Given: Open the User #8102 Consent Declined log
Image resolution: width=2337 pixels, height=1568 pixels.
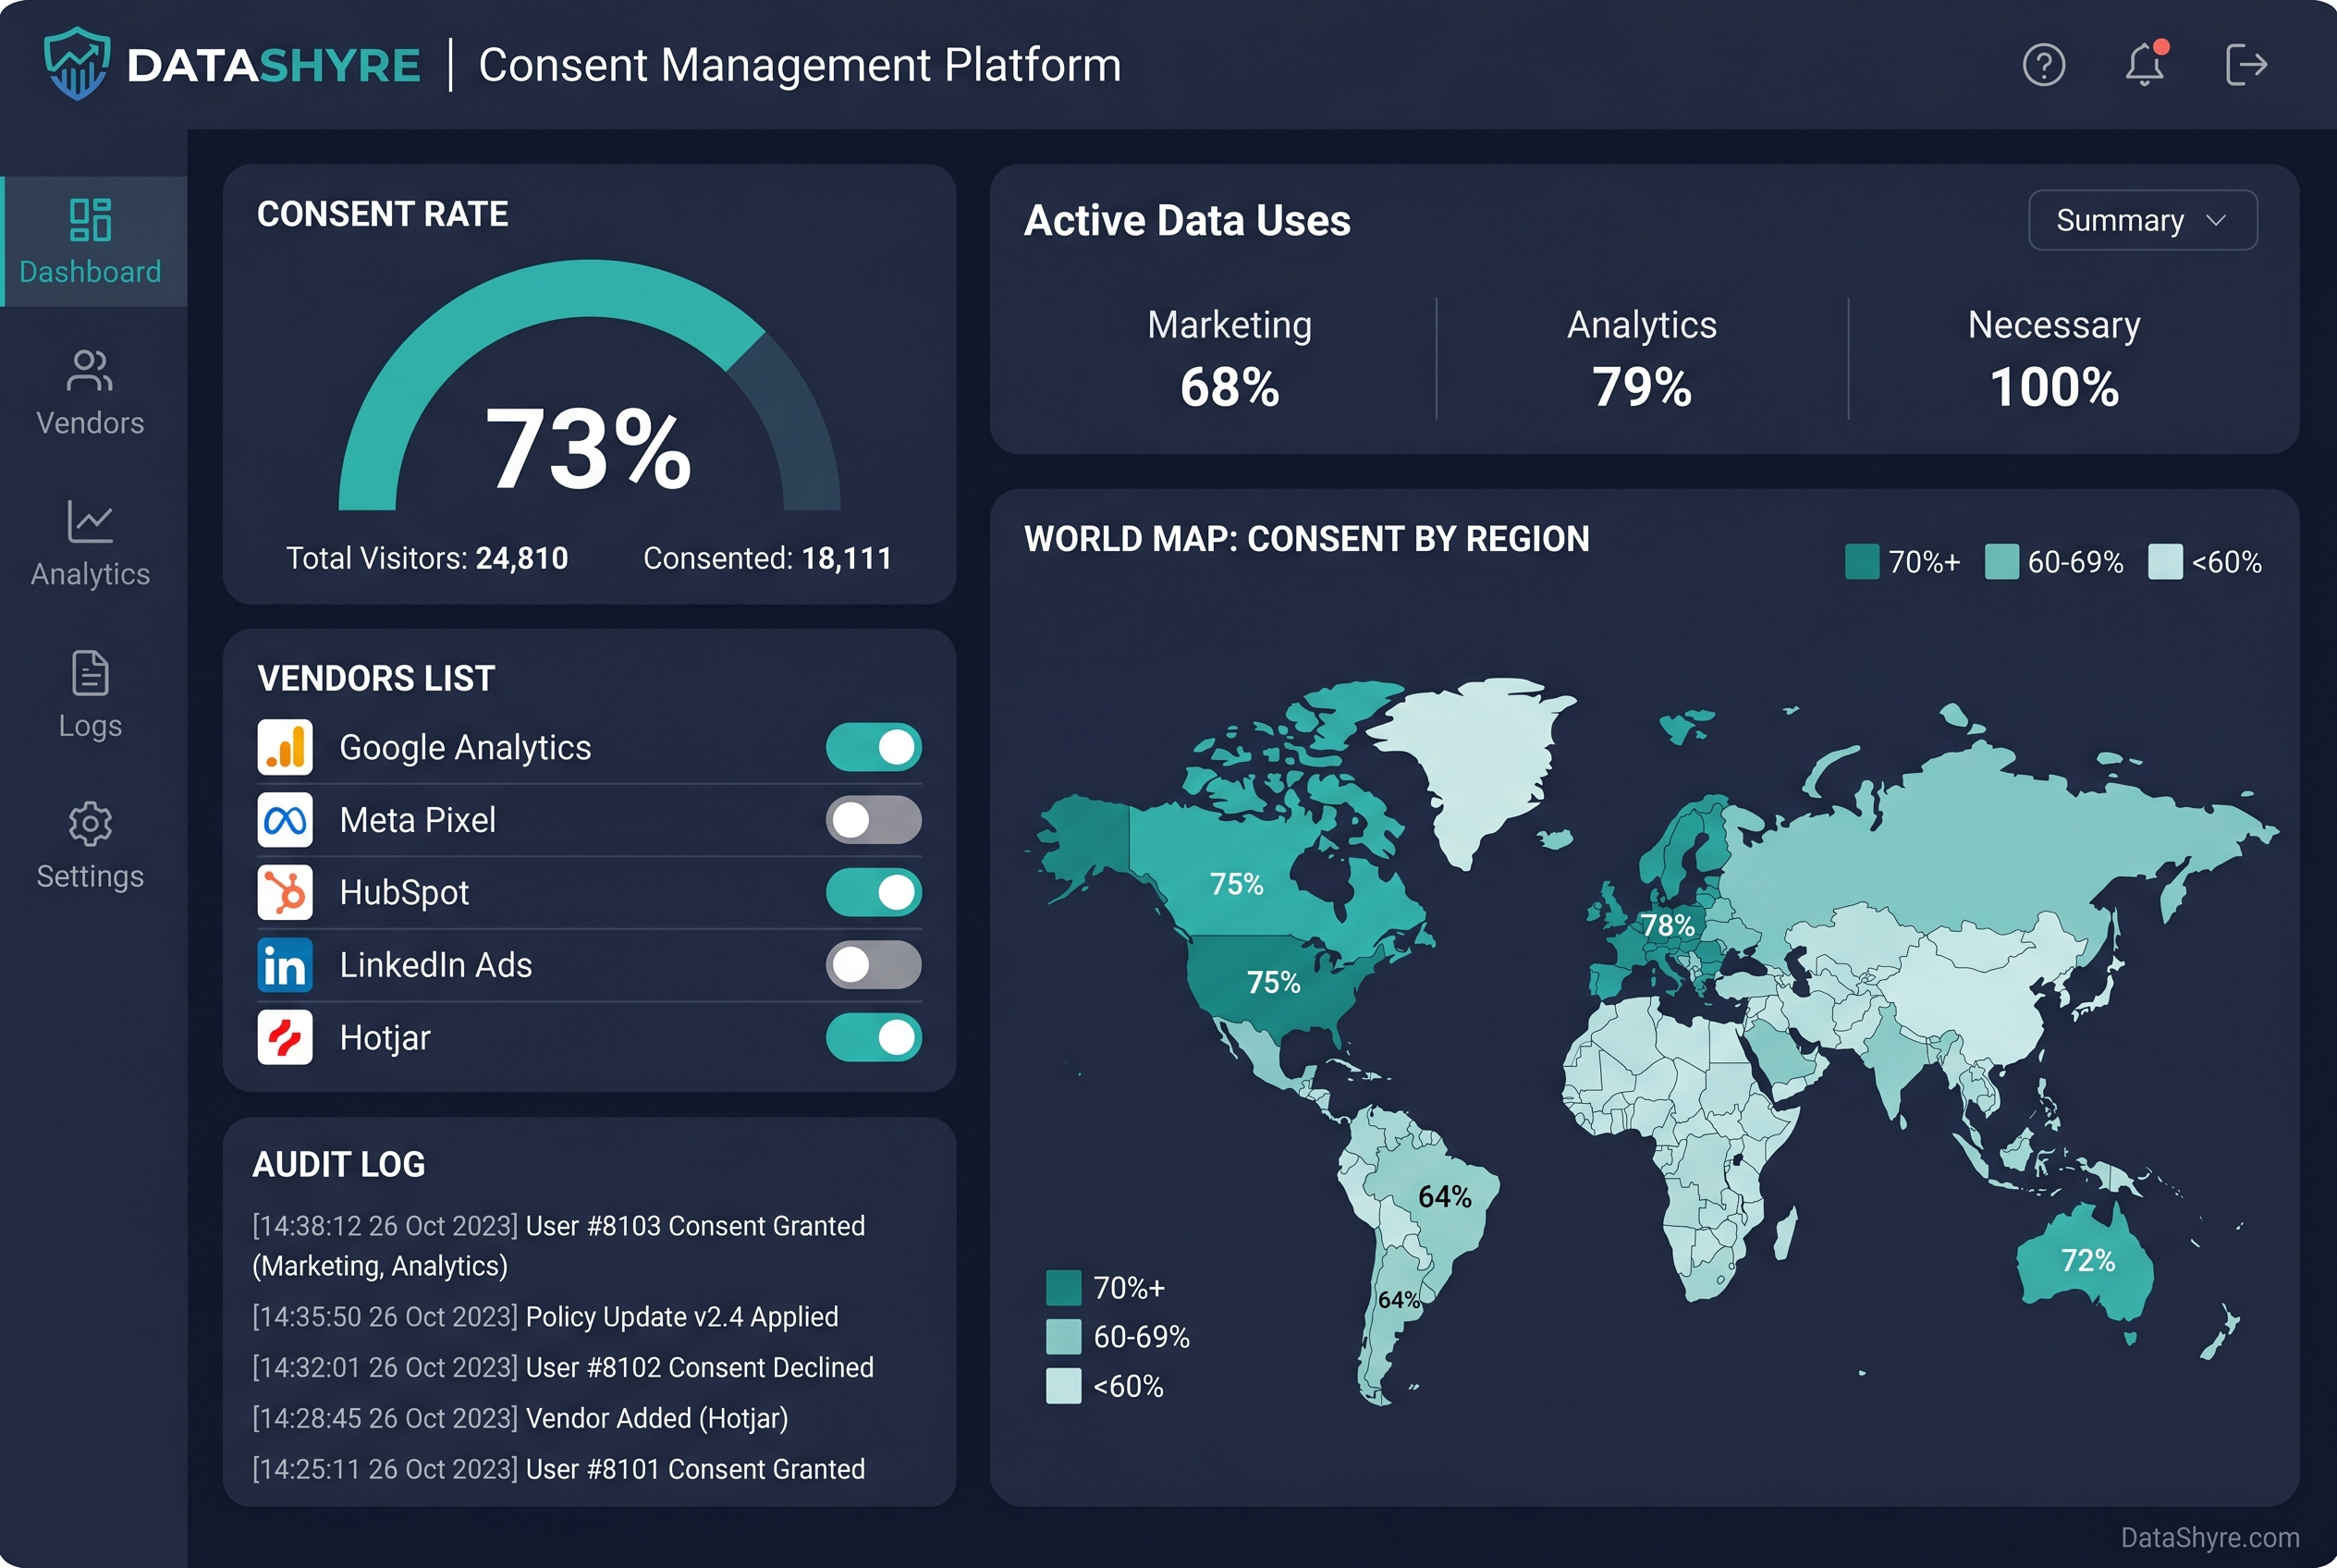Looking at the screenshot, I should 563,1367.
